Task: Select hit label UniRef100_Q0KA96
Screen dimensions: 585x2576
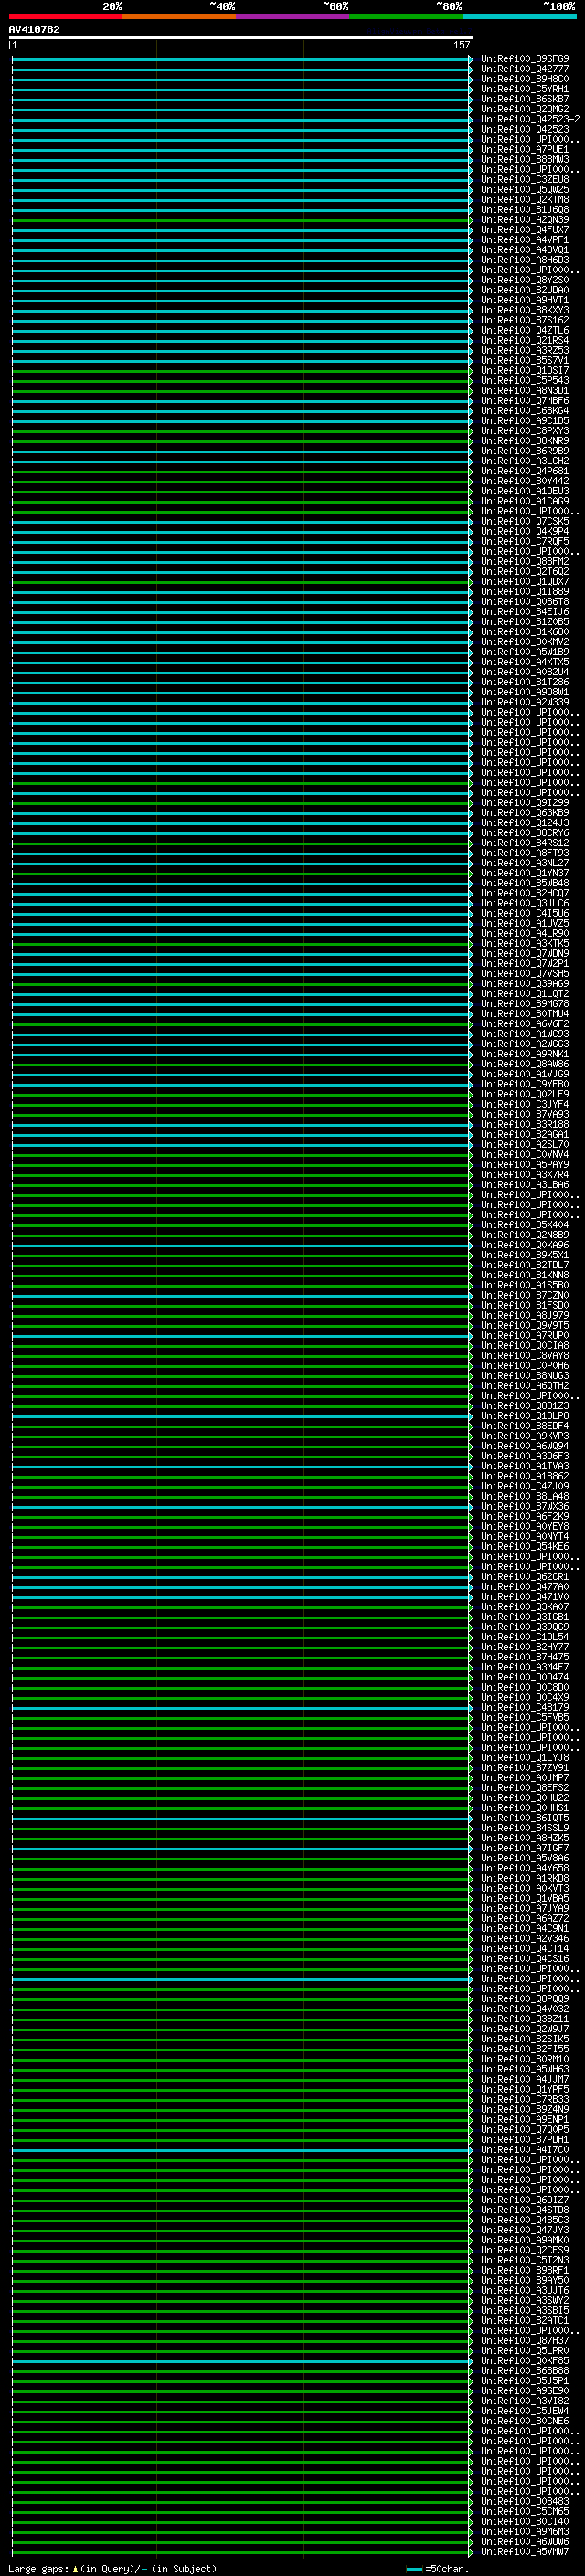Action: click(x=524, y=1245)
